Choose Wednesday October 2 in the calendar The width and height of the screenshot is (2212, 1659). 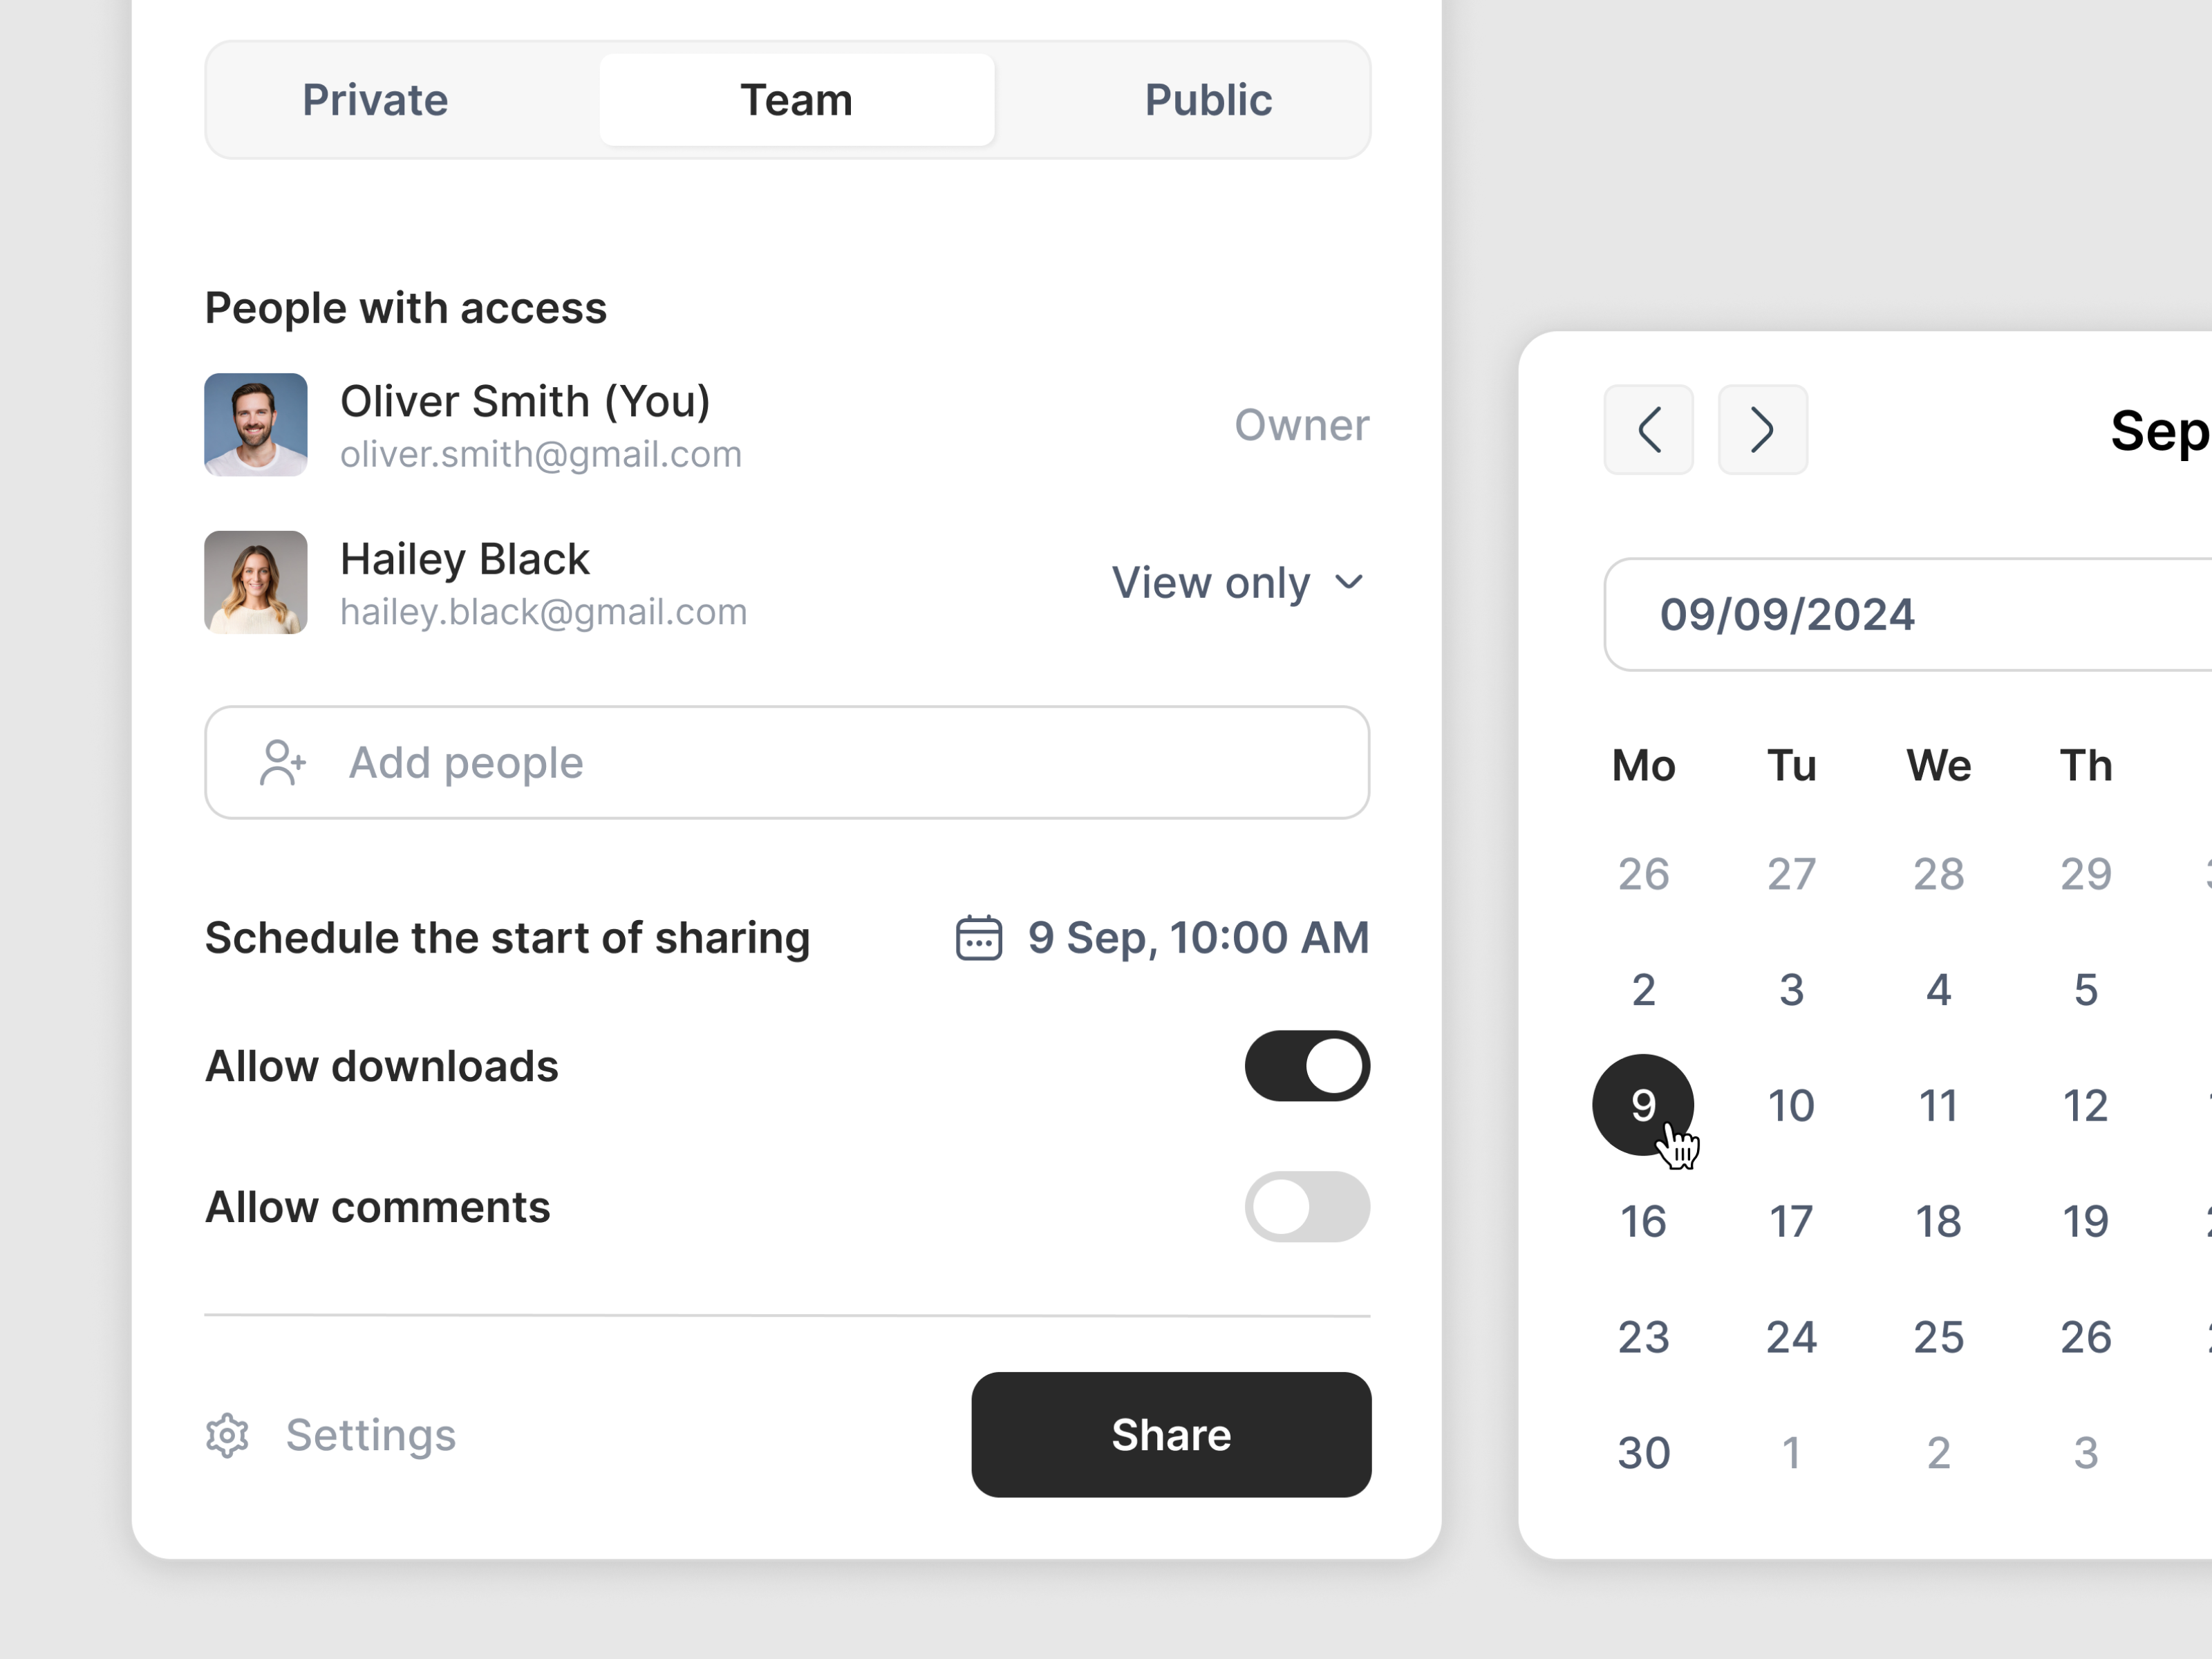point(1938,1453)
